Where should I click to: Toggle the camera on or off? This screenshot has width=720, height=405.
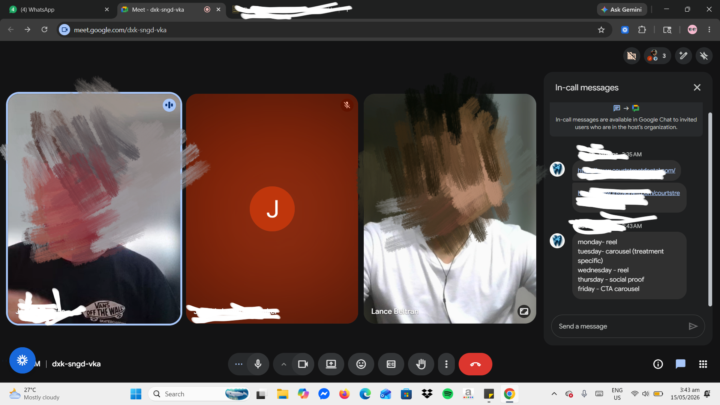coord(303,364)
